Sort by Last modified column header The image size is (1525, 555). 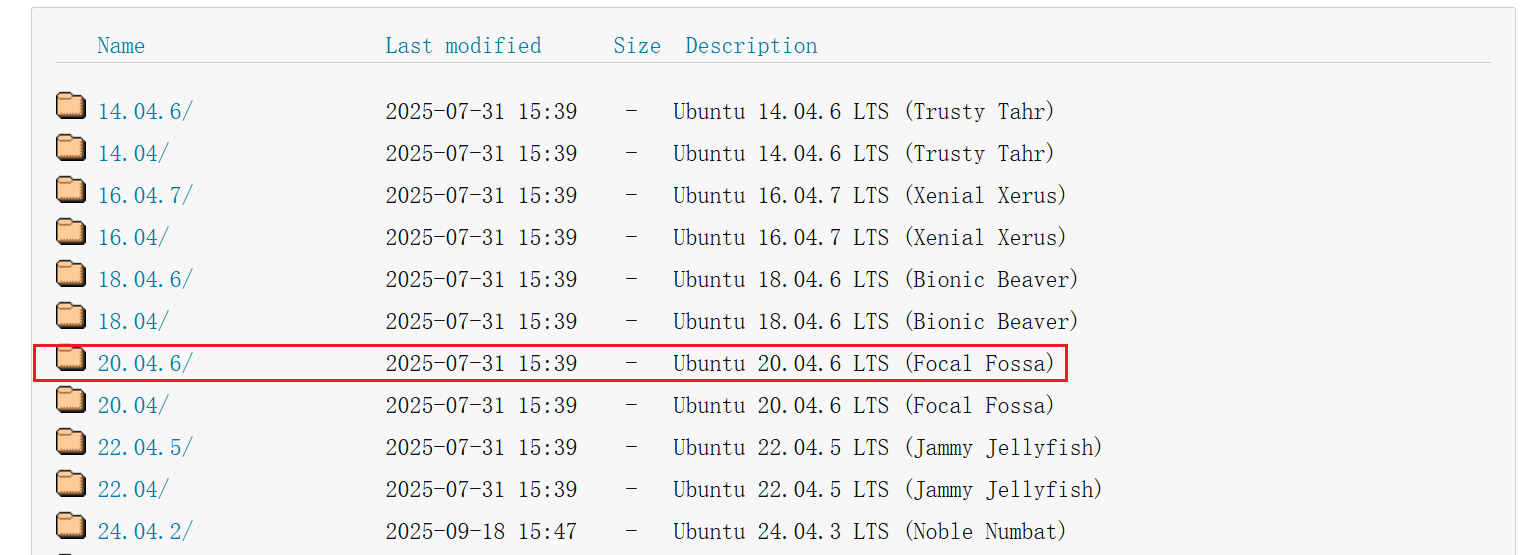click(x=463, y=46)
